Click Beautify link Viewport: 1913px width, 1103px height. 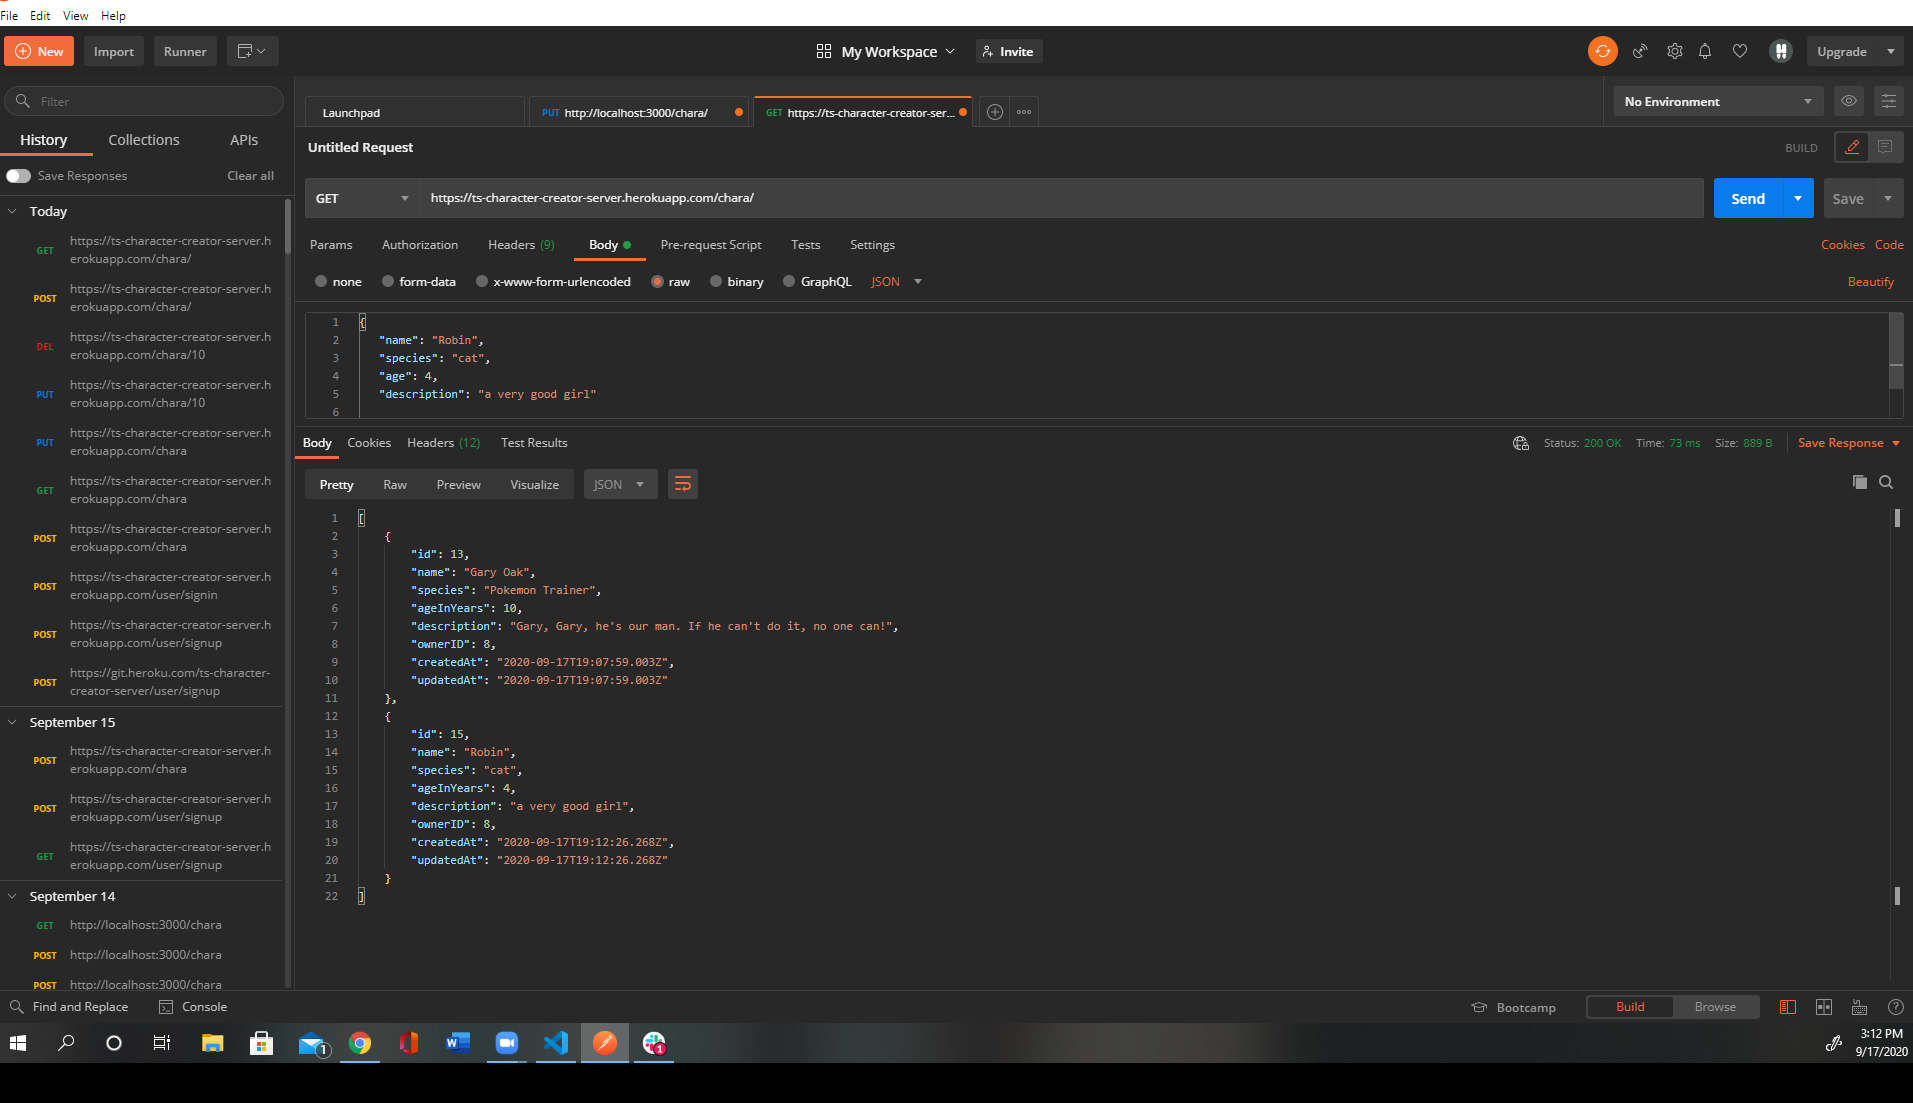(1871, 282)
